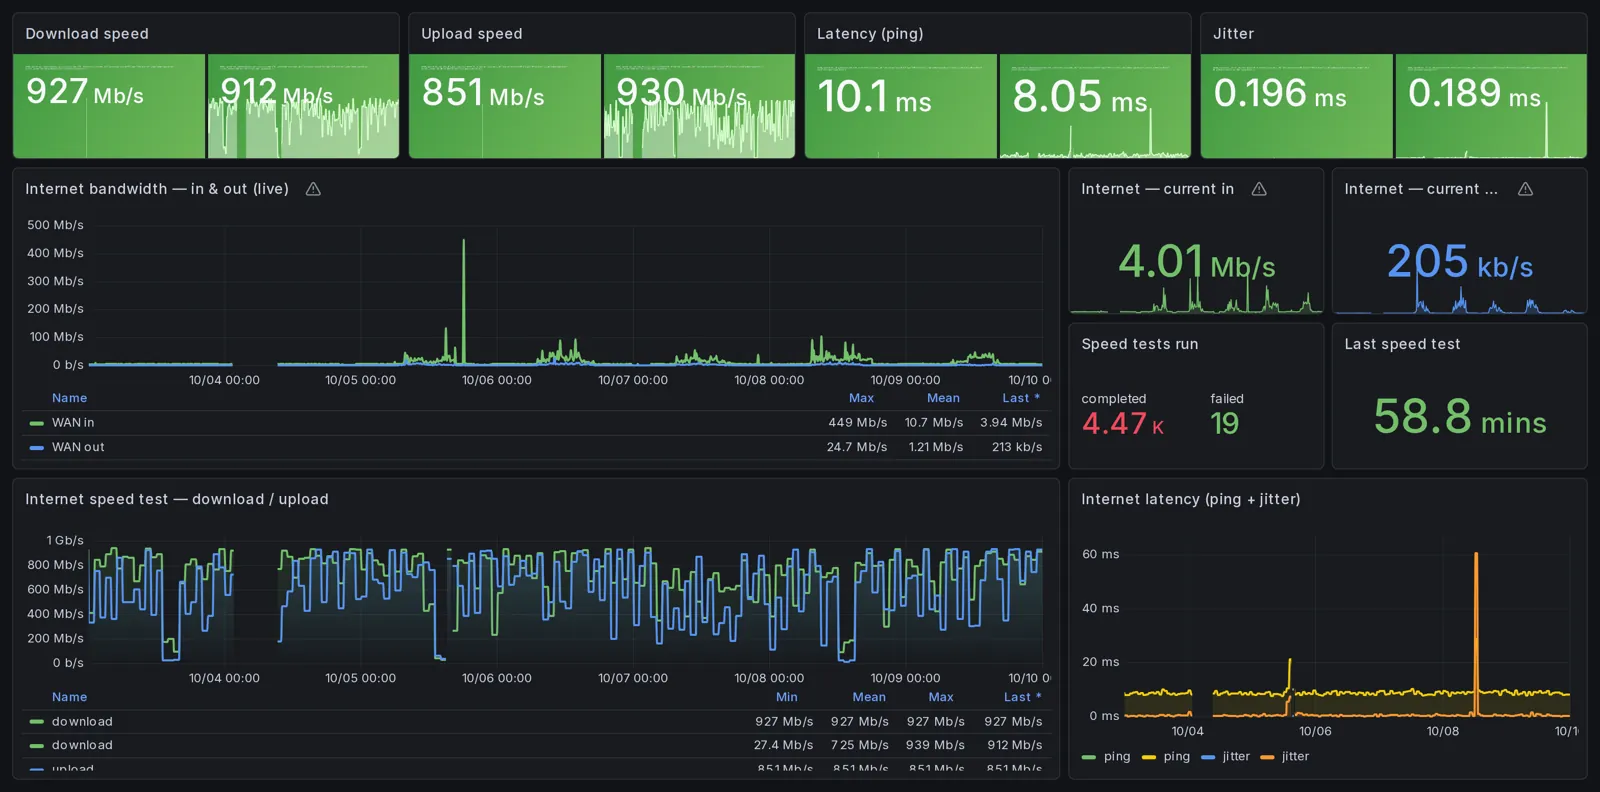Click the blue WAN out legend color marker
The height and width of the screenshot is (792, 1600).
coord(37,447)
